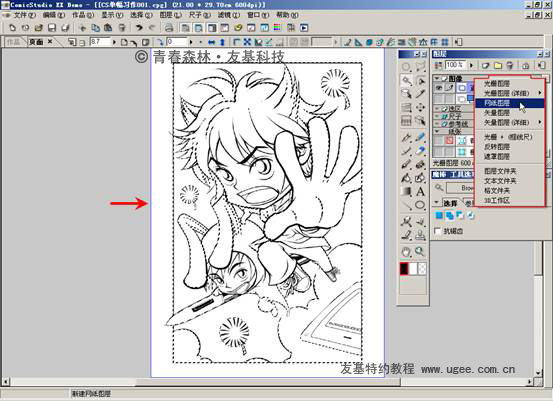Select the Move layer tool
Viewport: 553px width, 401px height.
click(x=420, y=107)
